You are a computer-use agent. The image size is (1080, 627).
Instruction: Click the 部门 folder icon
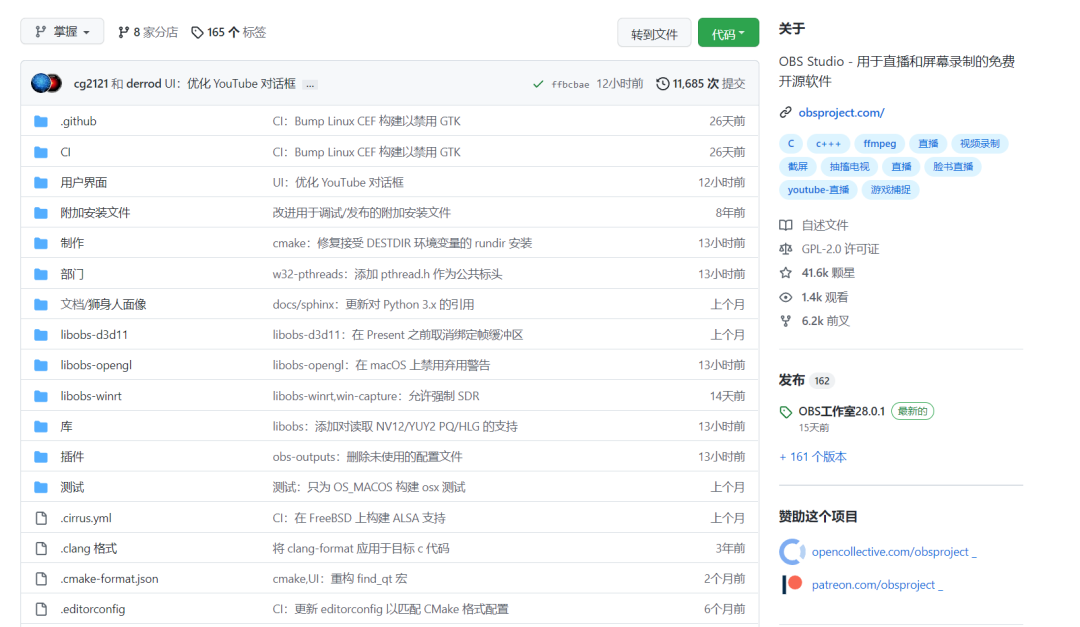tap(41, 274)
